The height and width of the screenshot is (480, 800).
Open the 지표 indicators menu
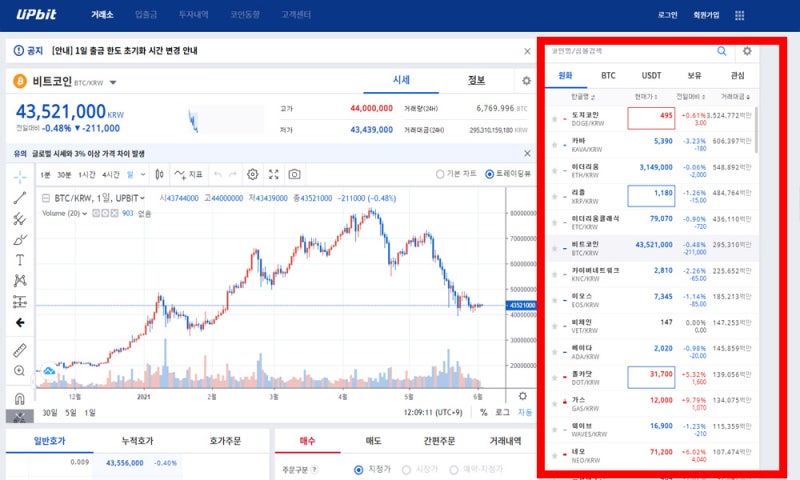(189, 174)
